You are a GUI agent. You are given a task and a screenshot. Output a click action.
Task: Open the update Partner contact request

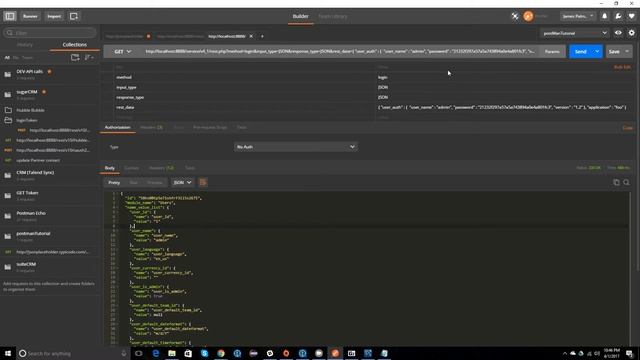(x=38, y=160)
